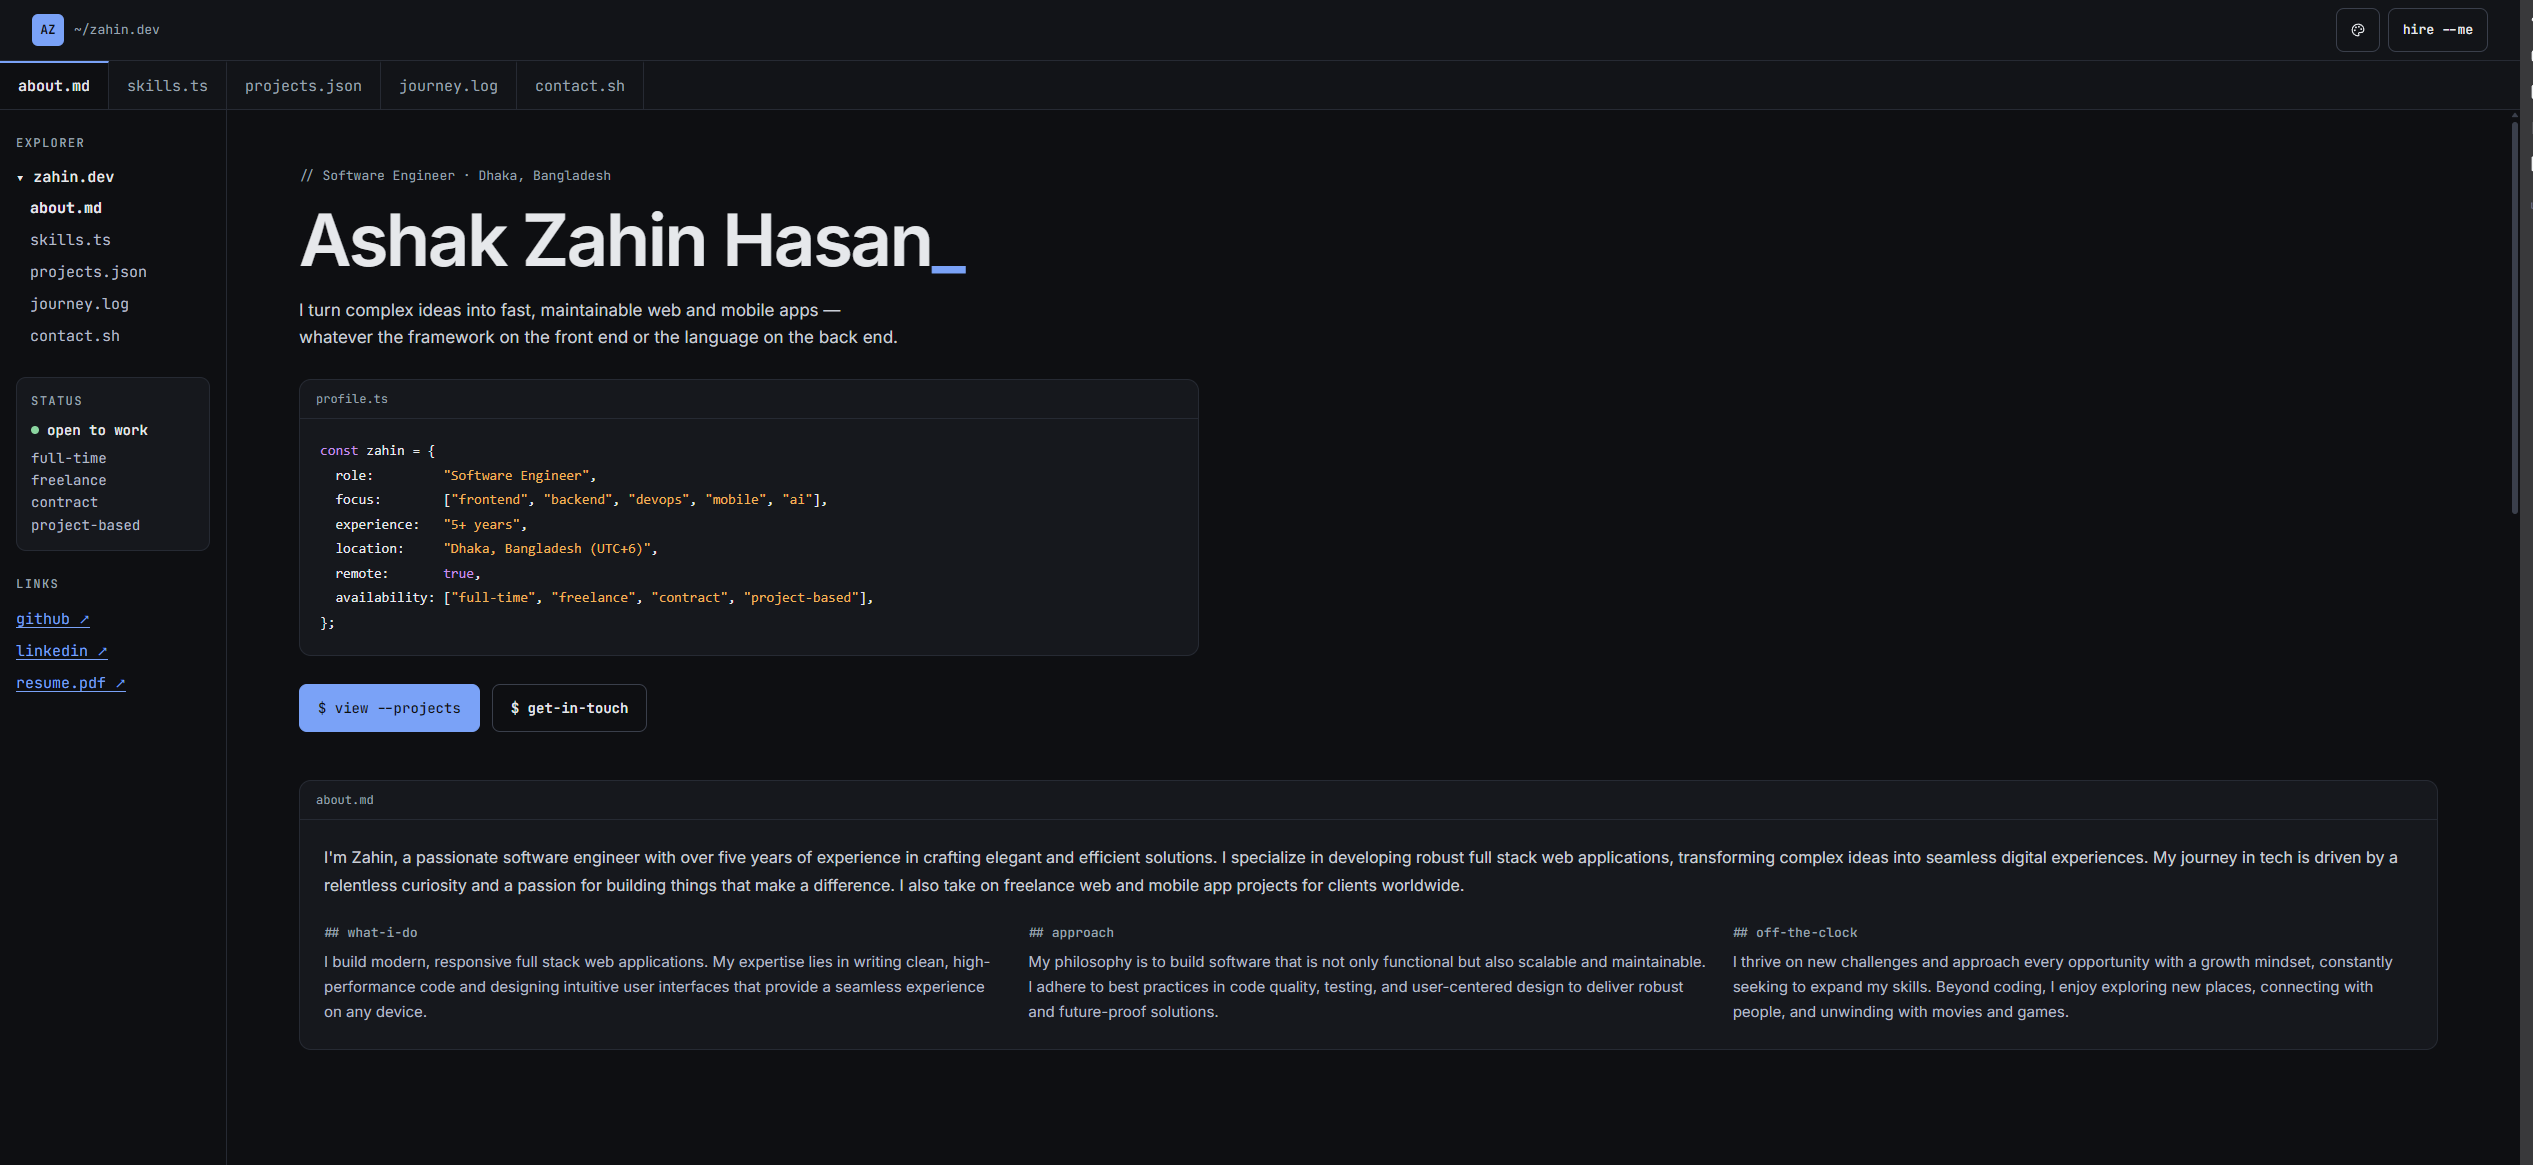Click the "5+ years" experience value

(482, 524)
